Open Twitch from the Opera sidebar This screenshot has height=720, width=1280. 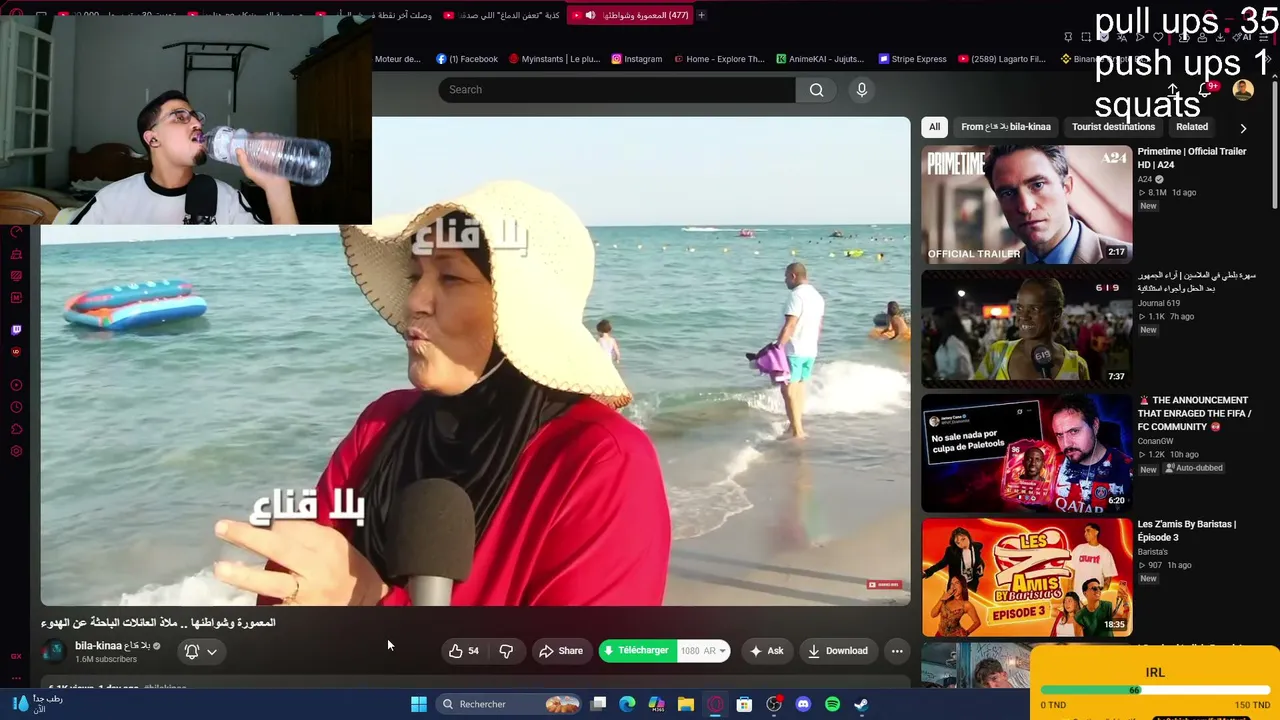pyautogui.click(x=16, y=329)
